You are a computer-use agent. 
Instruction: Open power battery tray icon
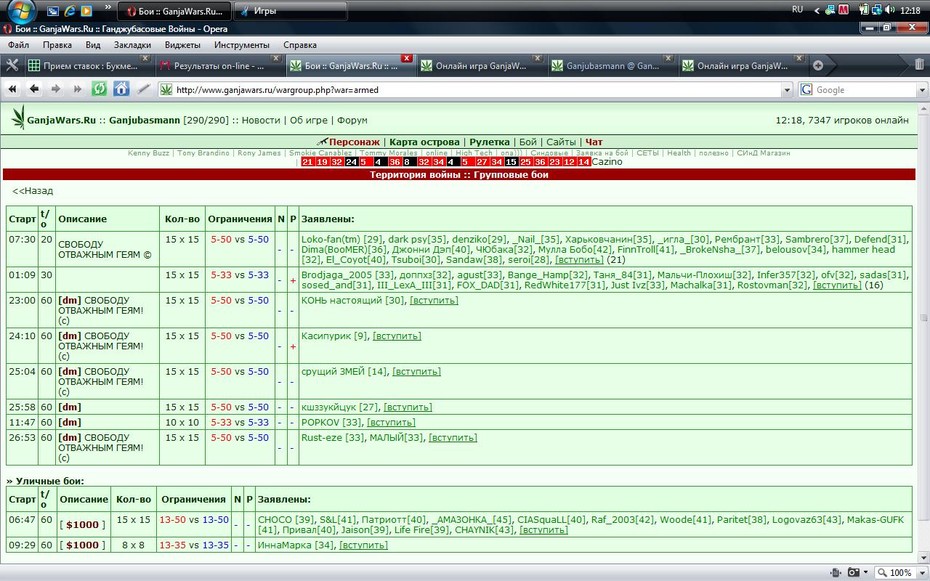tap(864, 9)
